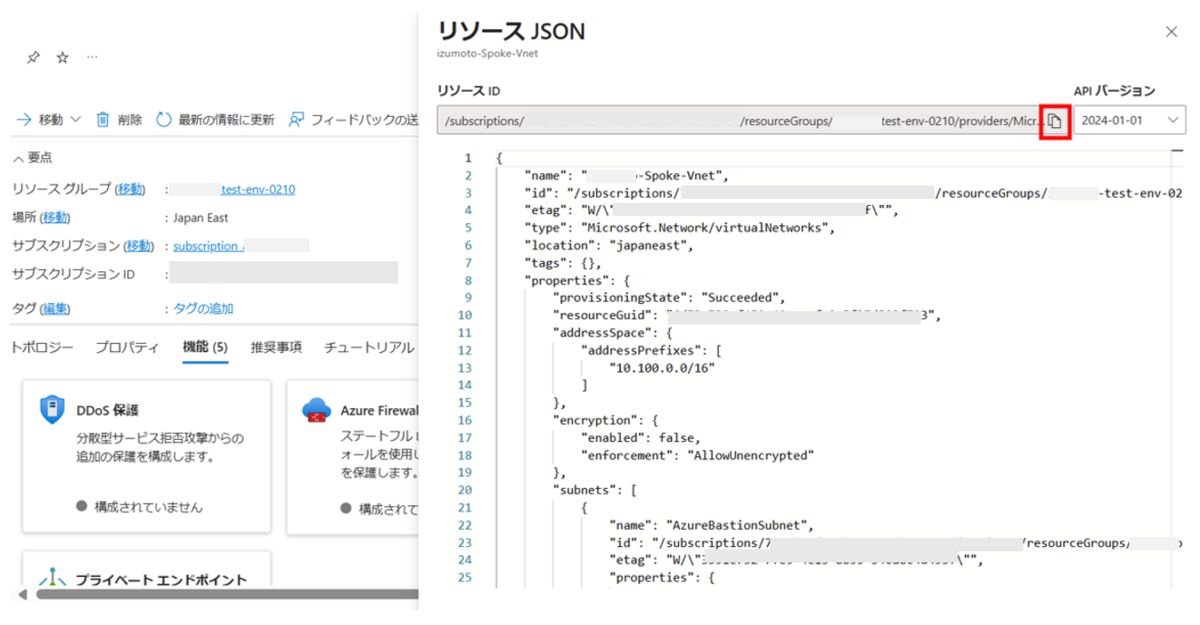Collapse the 要点 section
Viewport: 1200px width, 625px height.
pos(33,157)
